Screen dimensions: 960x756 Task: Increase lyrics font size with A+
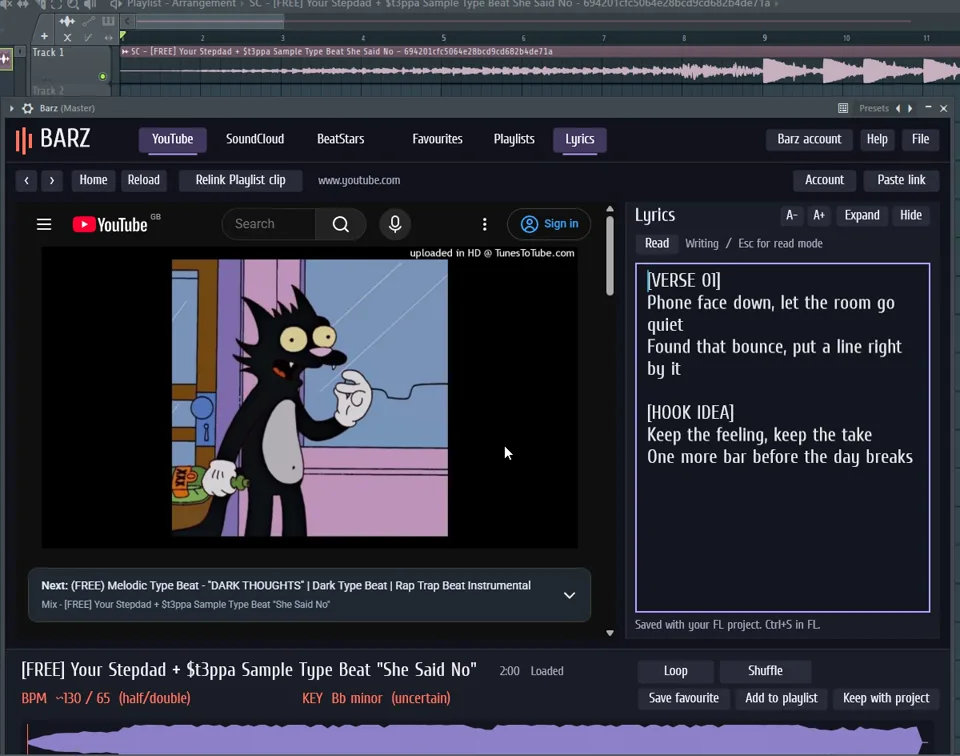(819, 215)
